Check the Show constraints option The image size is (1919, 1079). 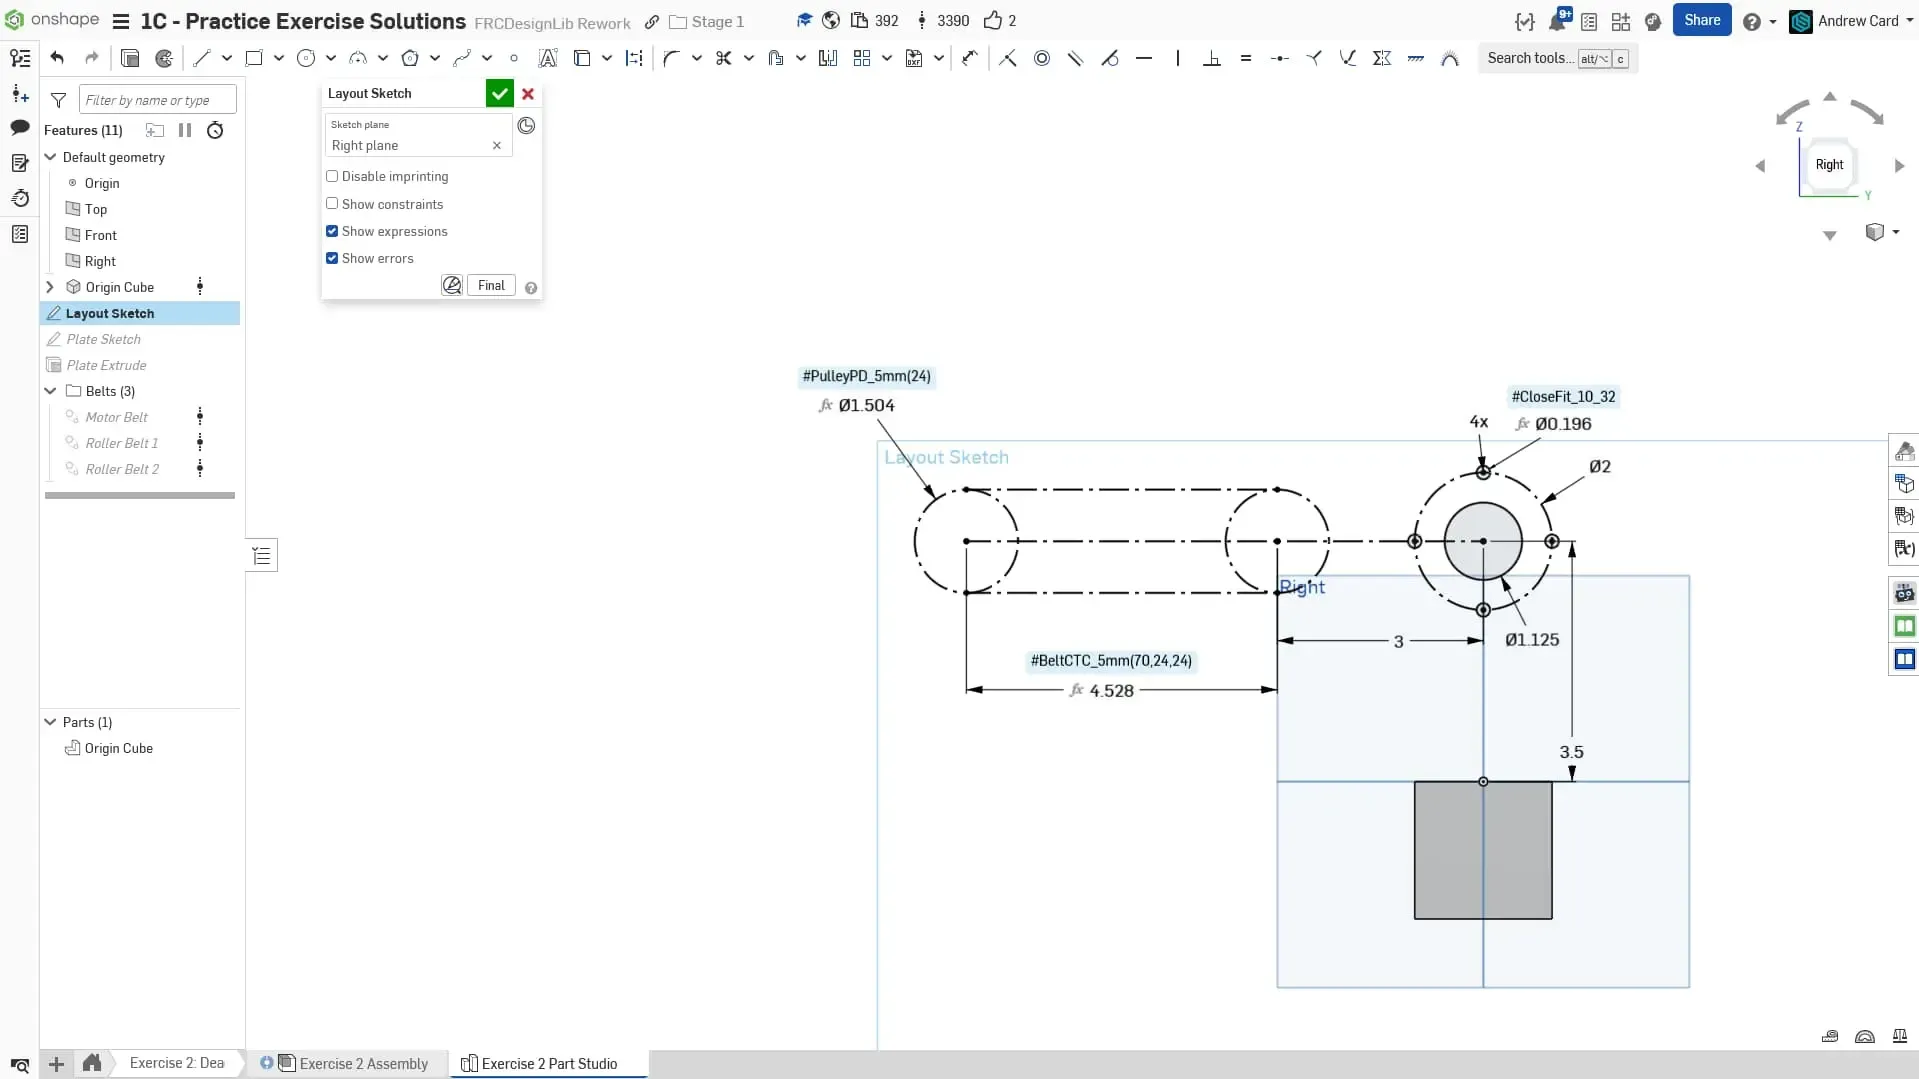tap(332, 204)
